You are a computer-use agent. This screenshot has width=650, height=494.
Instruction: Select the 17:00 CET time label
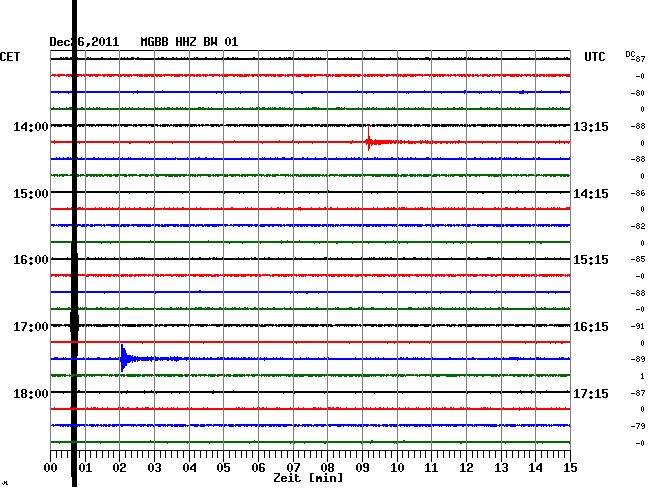point(31,327)
